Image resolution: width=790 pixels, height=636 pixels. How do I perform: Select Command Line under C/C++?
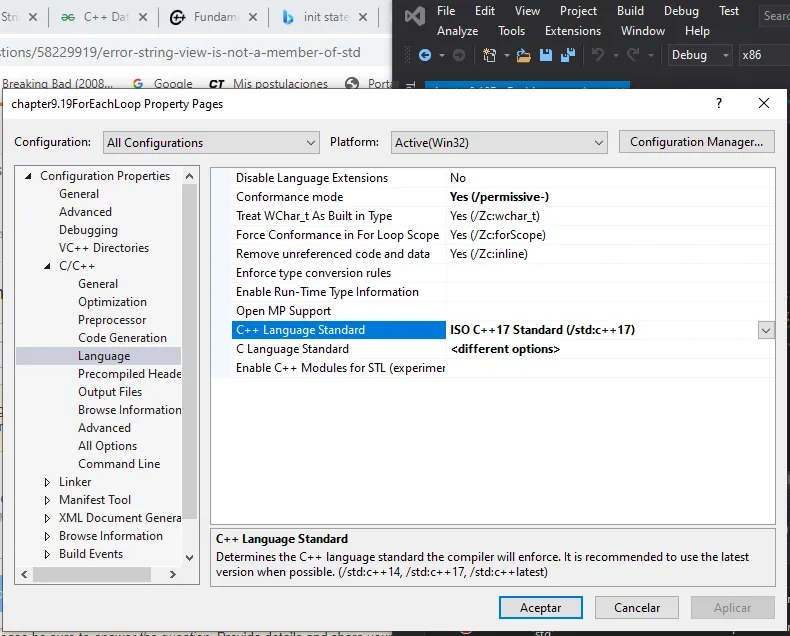pyautogui.click(x=119, y=464)
